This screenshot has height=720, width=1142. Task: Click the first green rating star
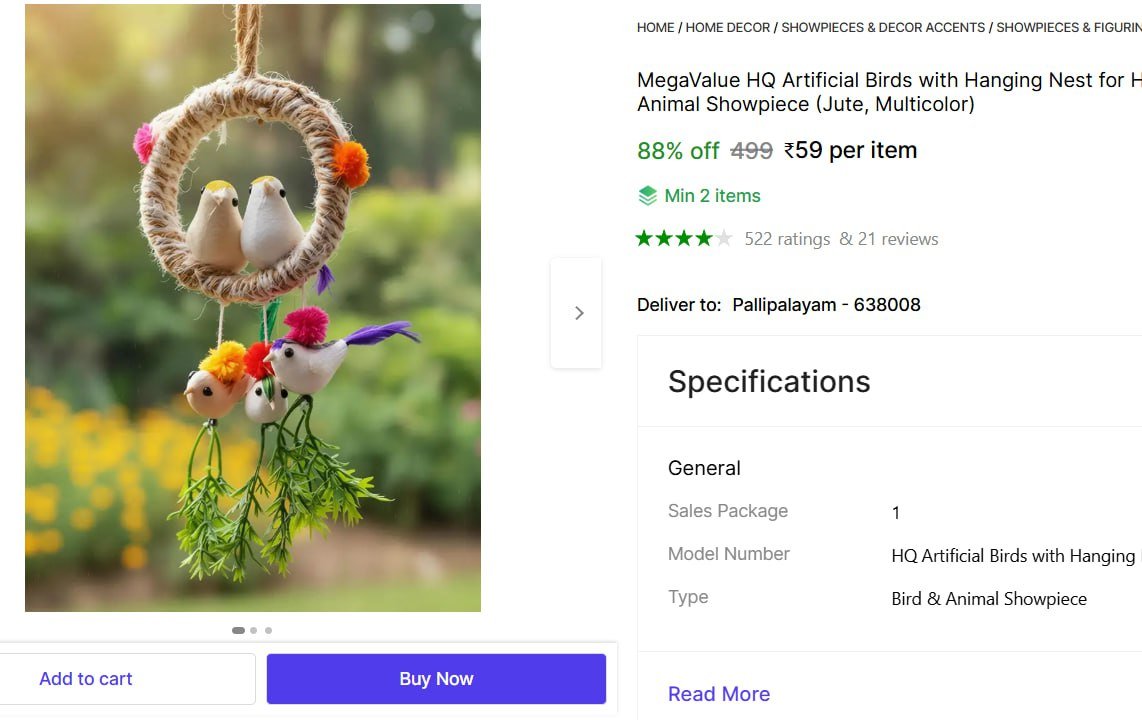(x=645, y=239)
